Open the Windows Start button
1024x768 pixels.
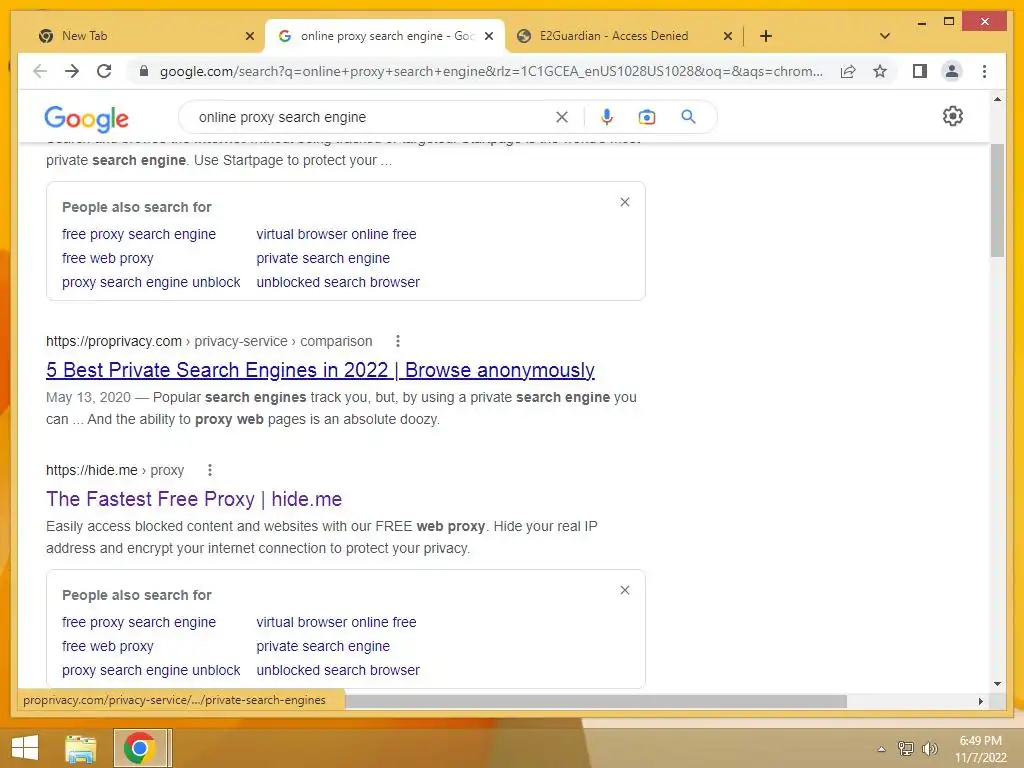click(x=25, y=748)
